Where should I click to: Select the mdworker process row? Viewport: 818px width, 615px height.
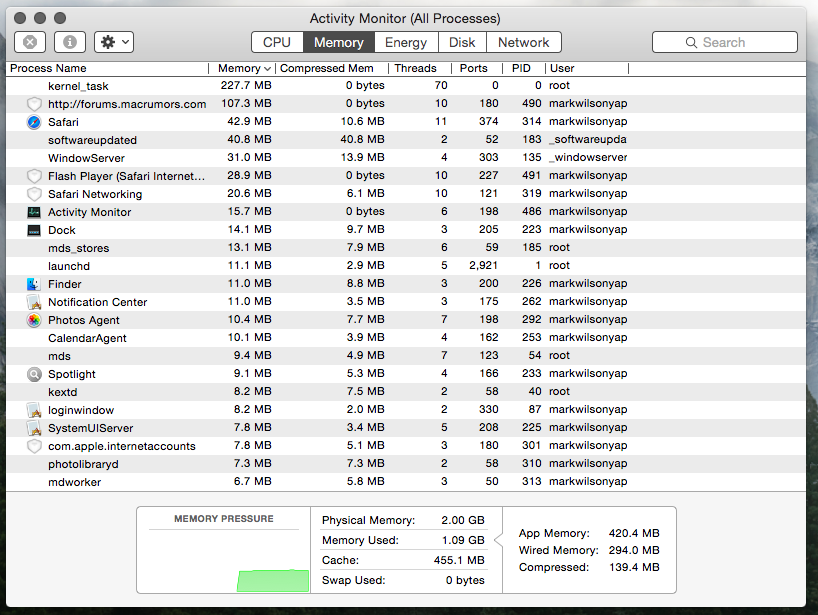coord(406,481)
